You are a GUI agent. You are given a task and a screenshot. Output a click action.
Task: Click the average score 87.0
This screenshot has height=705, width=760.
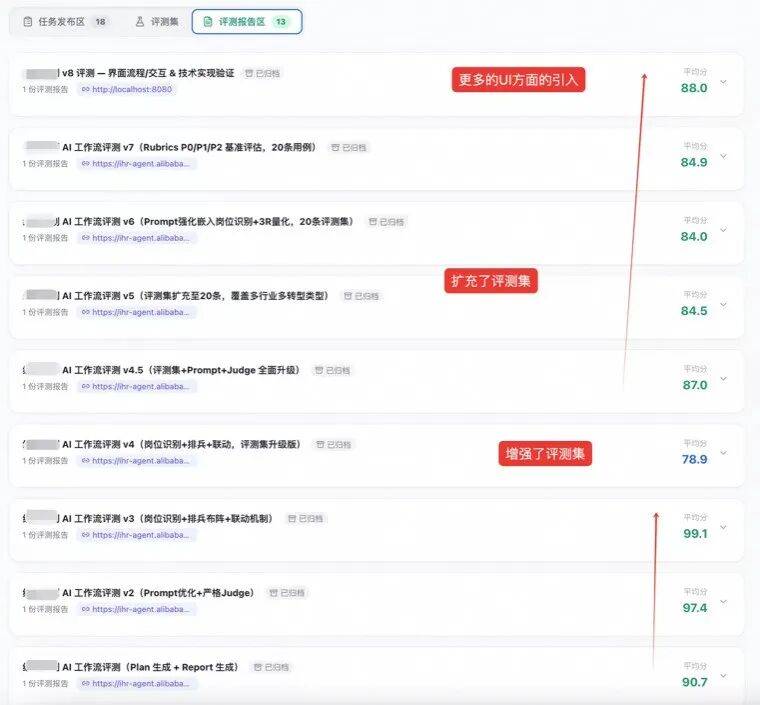click(x=695, y=385)
